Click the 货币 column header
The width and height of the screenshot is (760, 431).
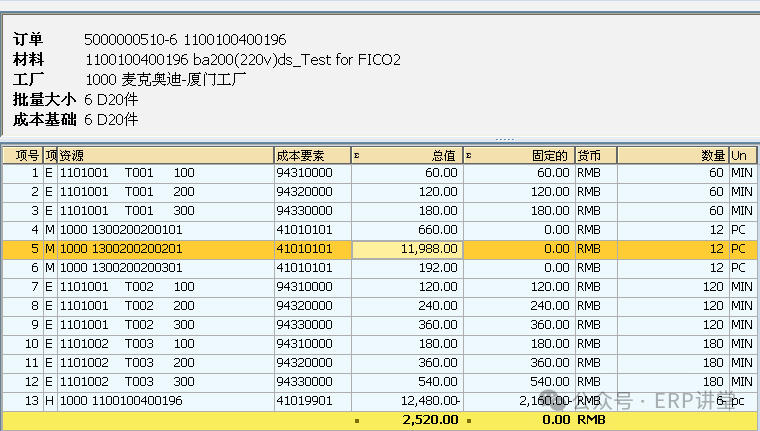[x=596, y=155]
